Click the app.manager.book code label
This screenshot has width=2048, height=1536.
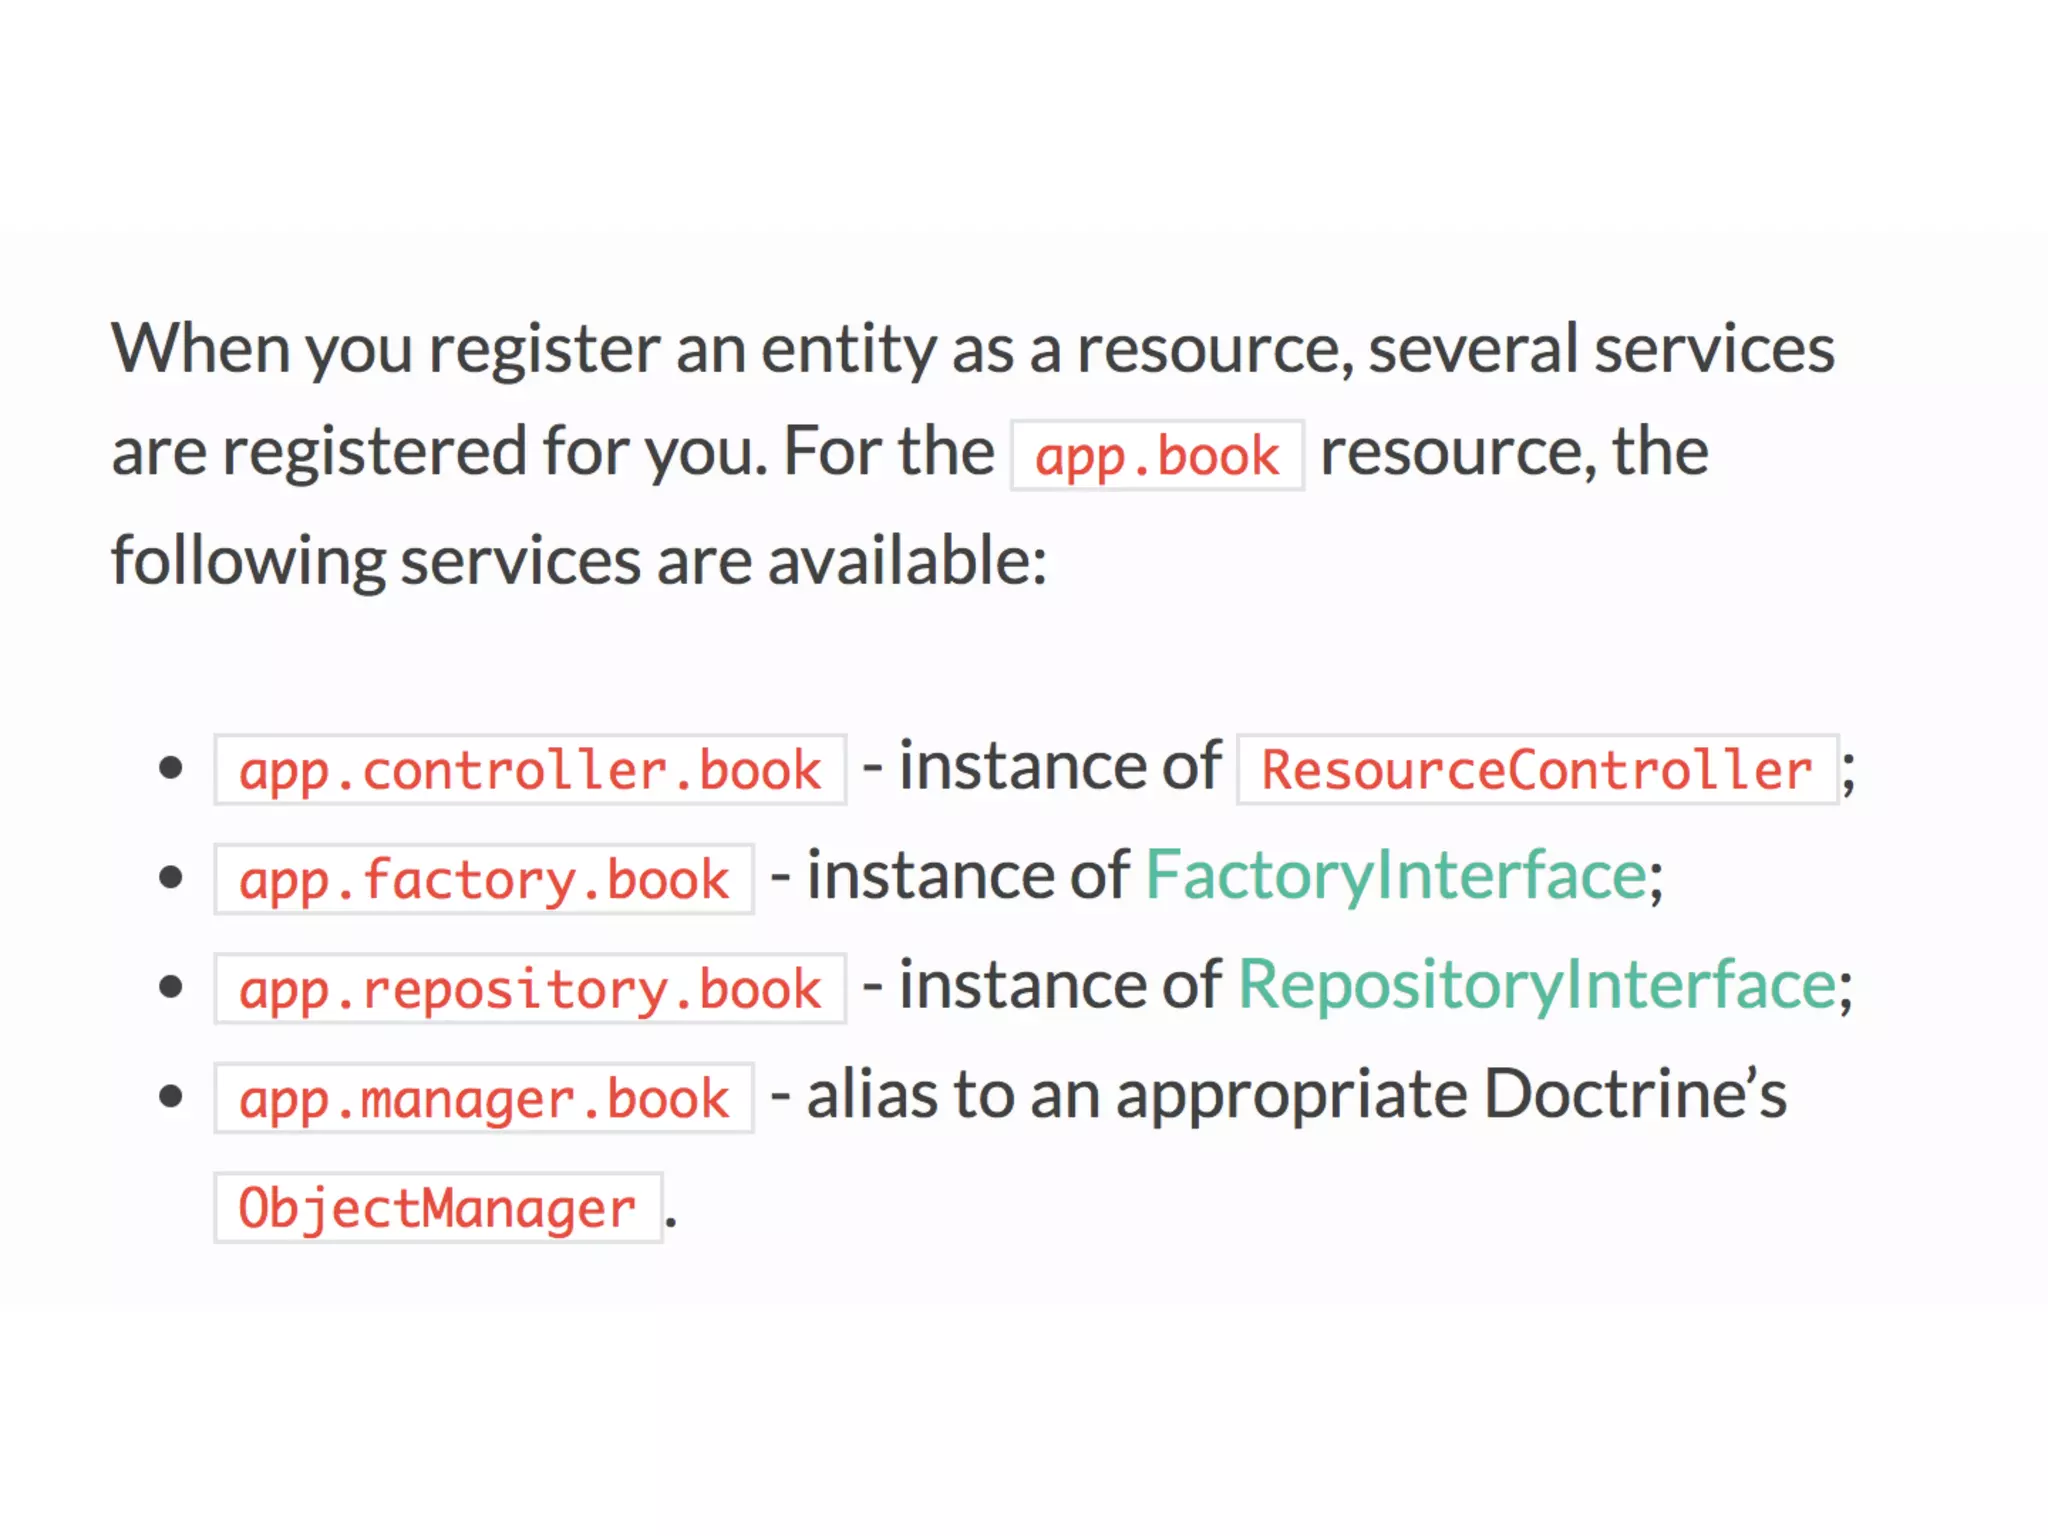pyautogui.click(x=484, y=1099)
